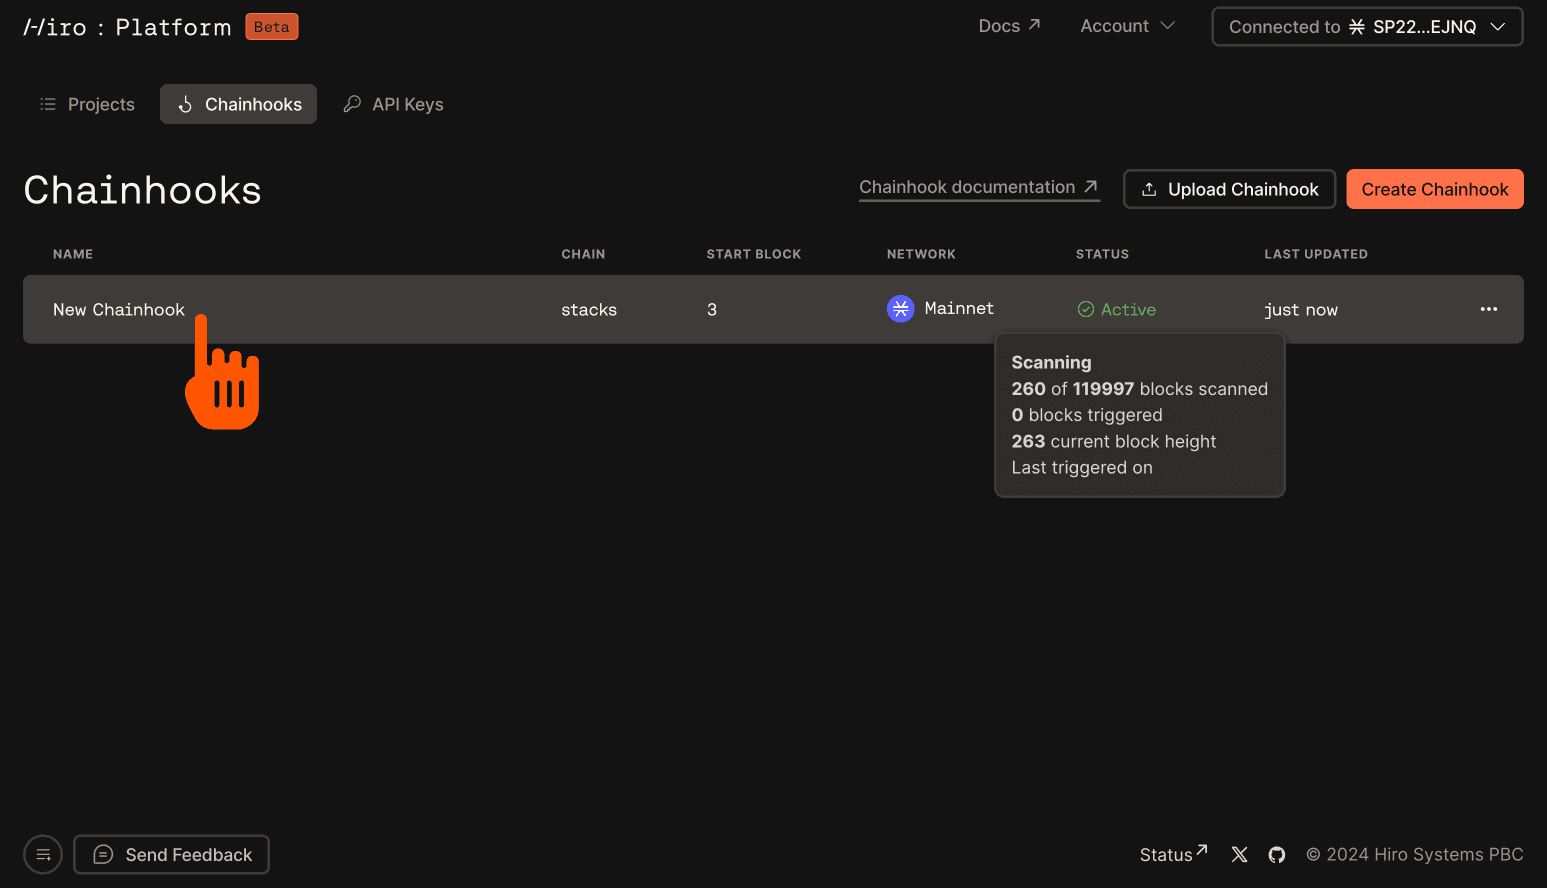Open the X (Twitter) icon link
Viewport: 1547px width, 888px height.
[x=1240, y=854]
